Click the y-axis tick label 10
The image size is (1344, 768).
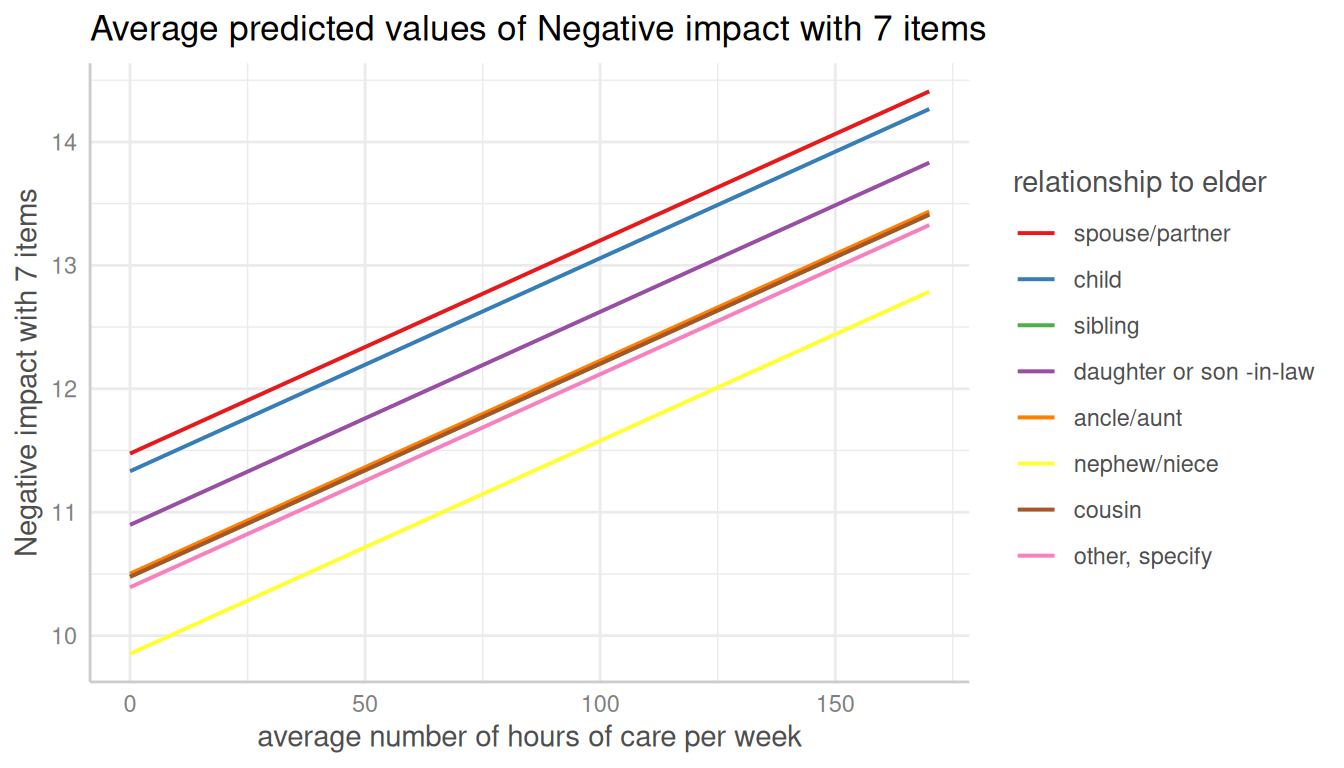(x=66, y=636)
